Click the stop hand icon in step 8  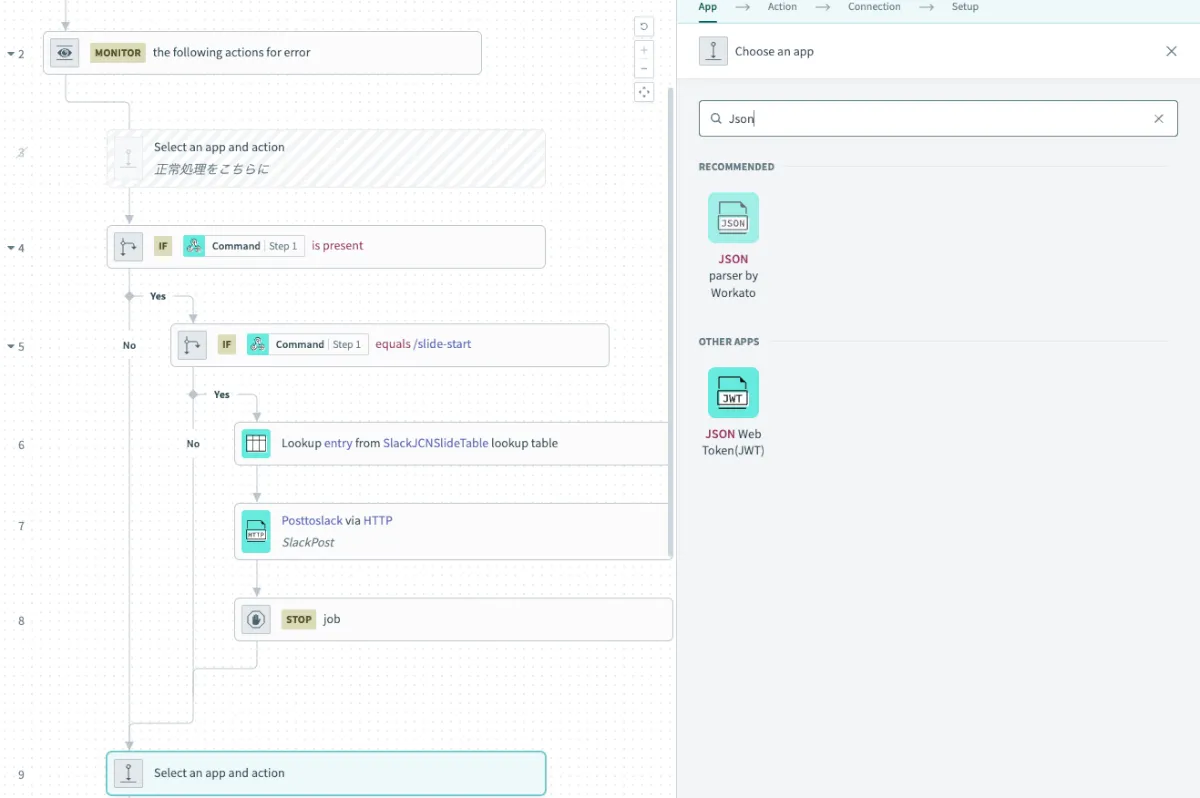click(256, 620)
